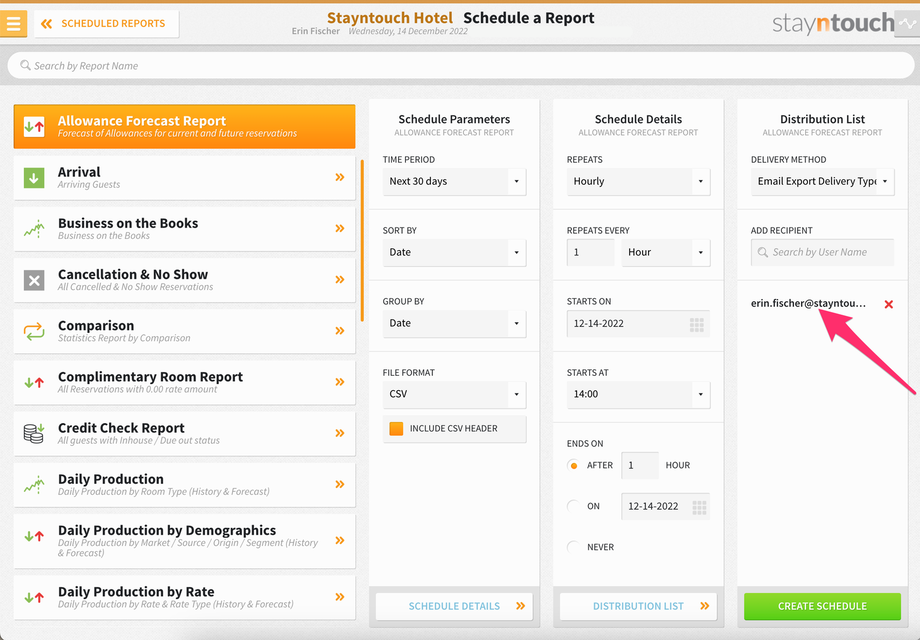Select the Allowance Forecast Report row
The width and height of the screenshot is (920, 640).
(x=184, y=126)
